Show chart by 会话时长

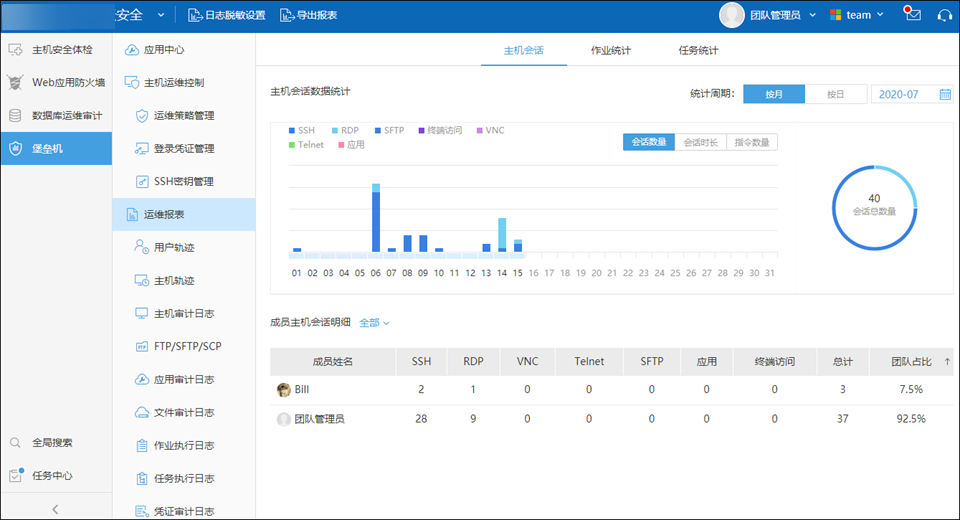click(700, 142)
